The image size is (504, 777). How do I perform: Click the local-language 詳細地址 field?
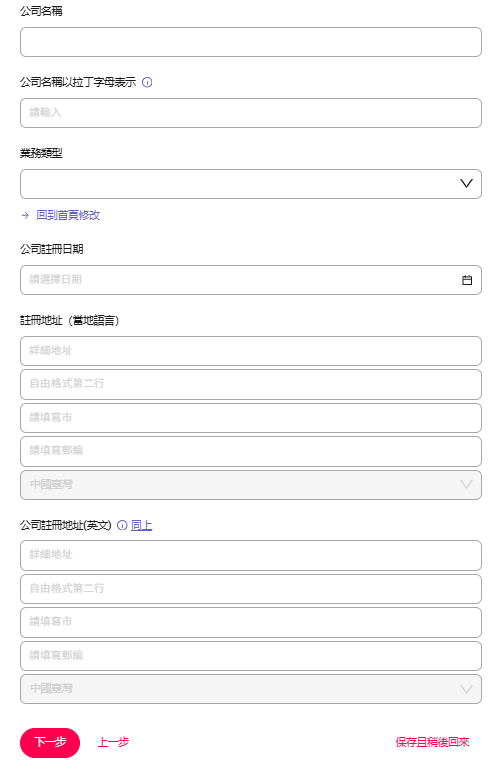pos(251,351)
